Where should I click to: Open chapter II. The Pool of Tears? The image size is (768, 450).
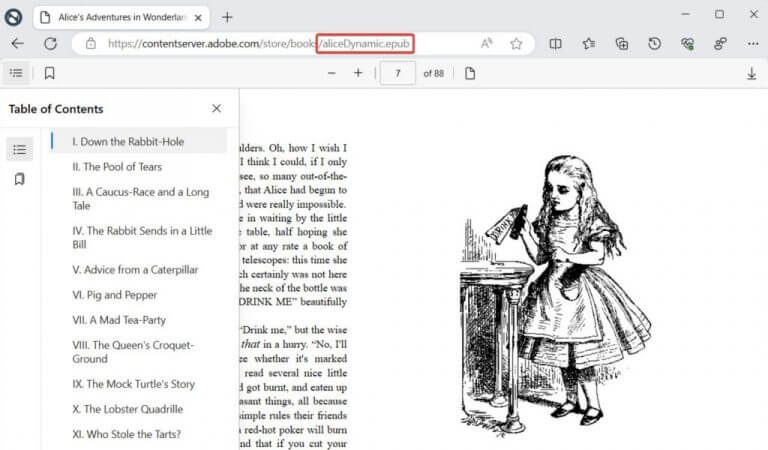point(117,167)
